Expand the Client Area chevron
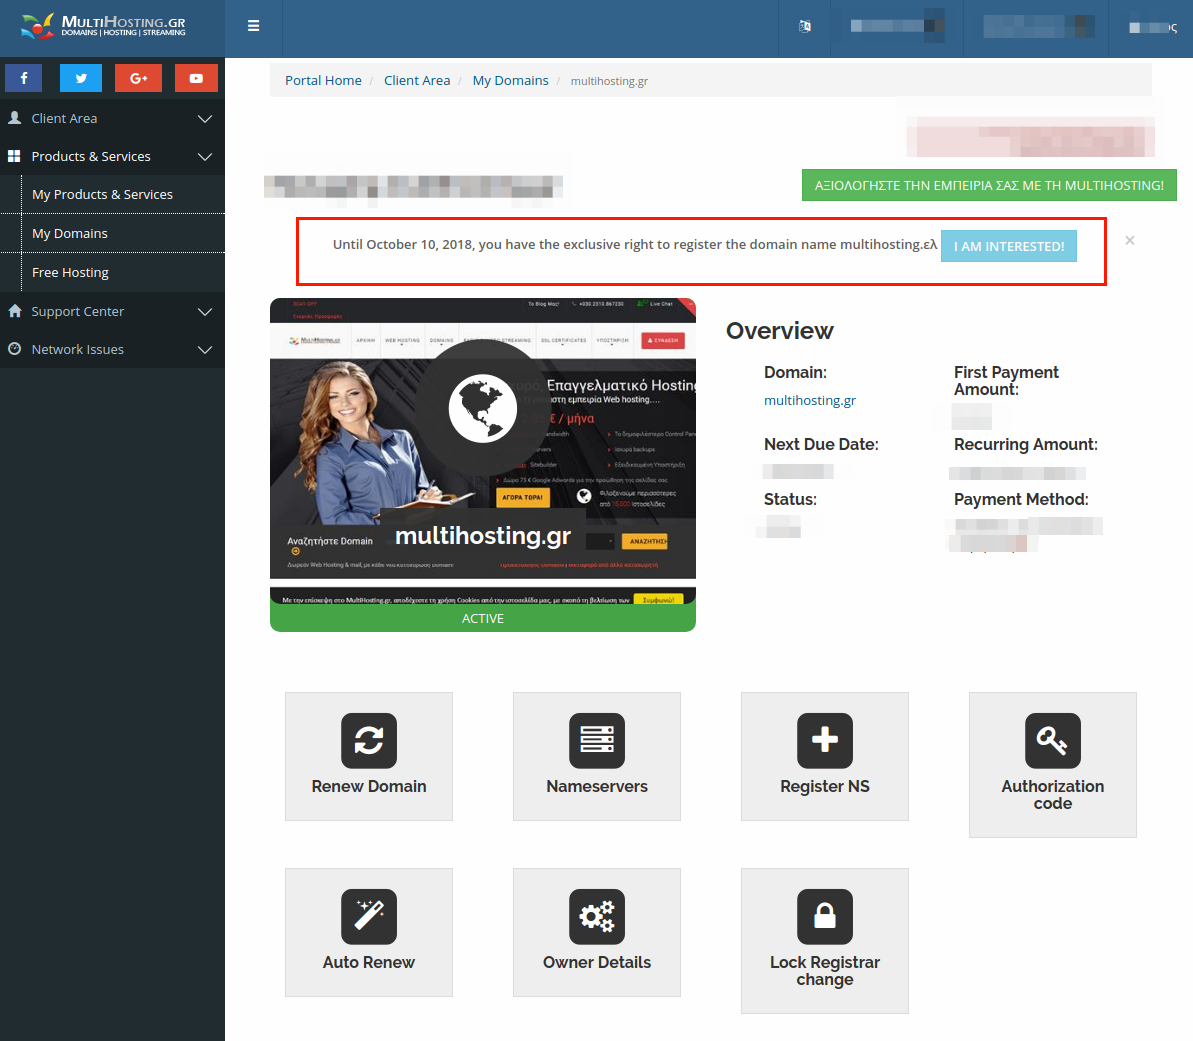The height and width of the screenshot is (1041, 1193). (205, 119)
